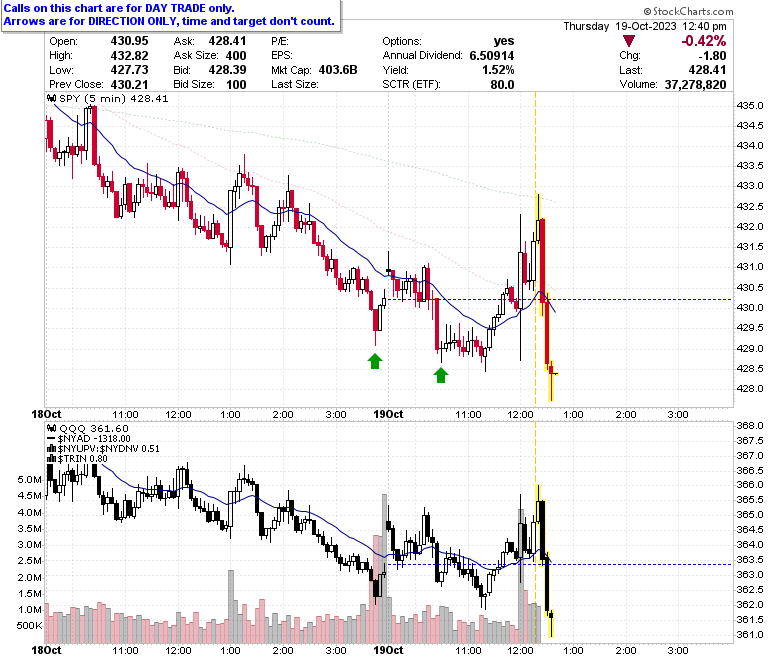
Task: Click the Low value 427.73
Action: (x=129, y=70)
